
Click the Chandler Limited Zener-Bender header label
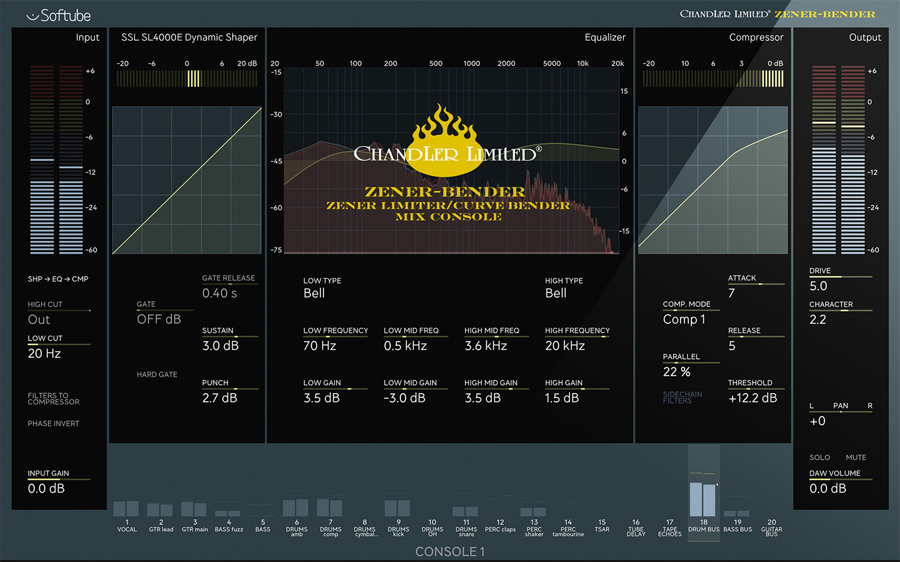coord(777,14)
